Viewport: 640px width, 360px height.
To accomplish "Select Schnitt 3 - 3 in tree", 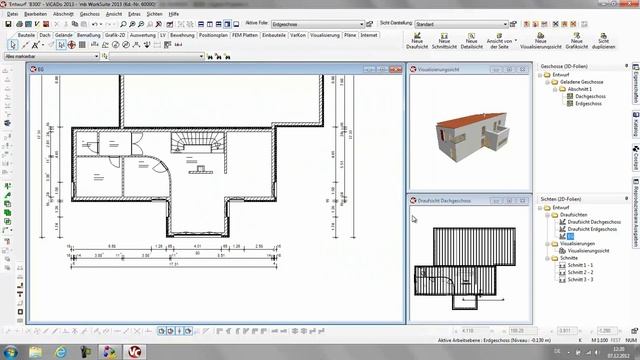I will [x=580, y=280].
